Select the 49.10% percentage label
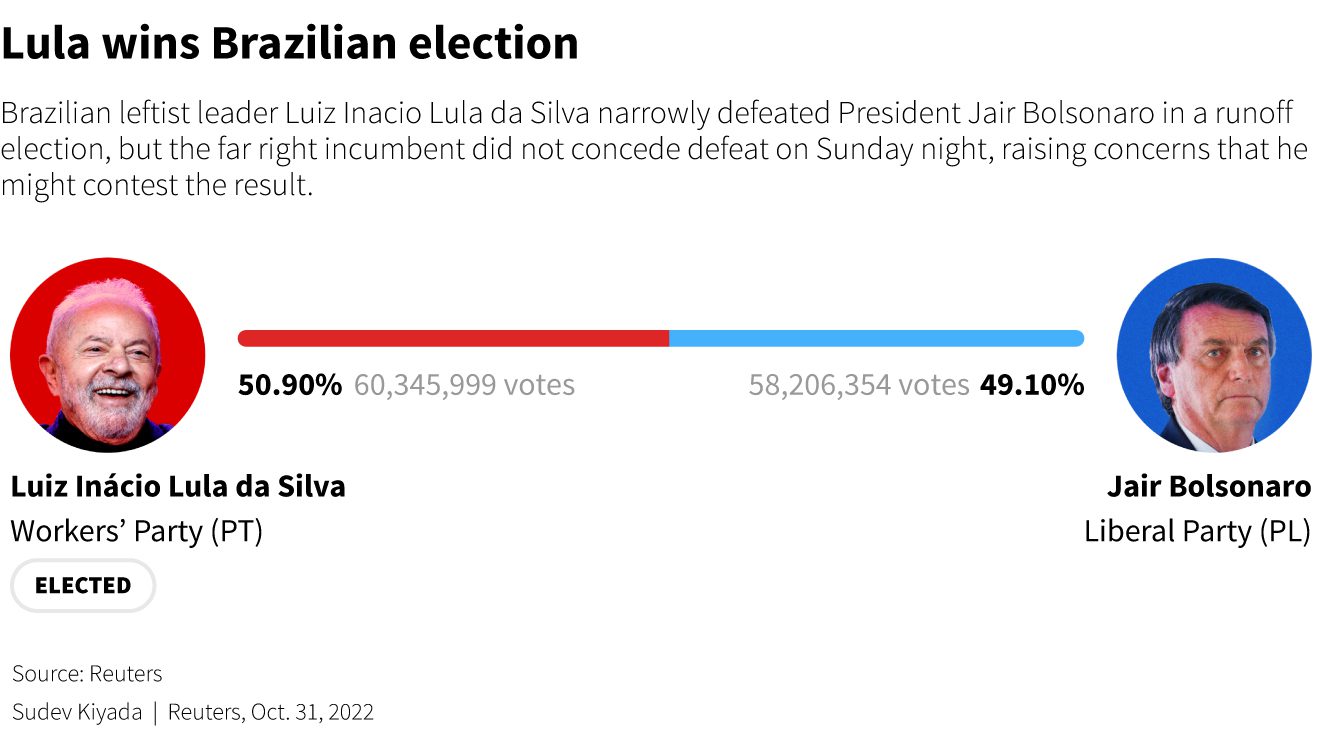The image size is (1320, 750). point(1032,385)
